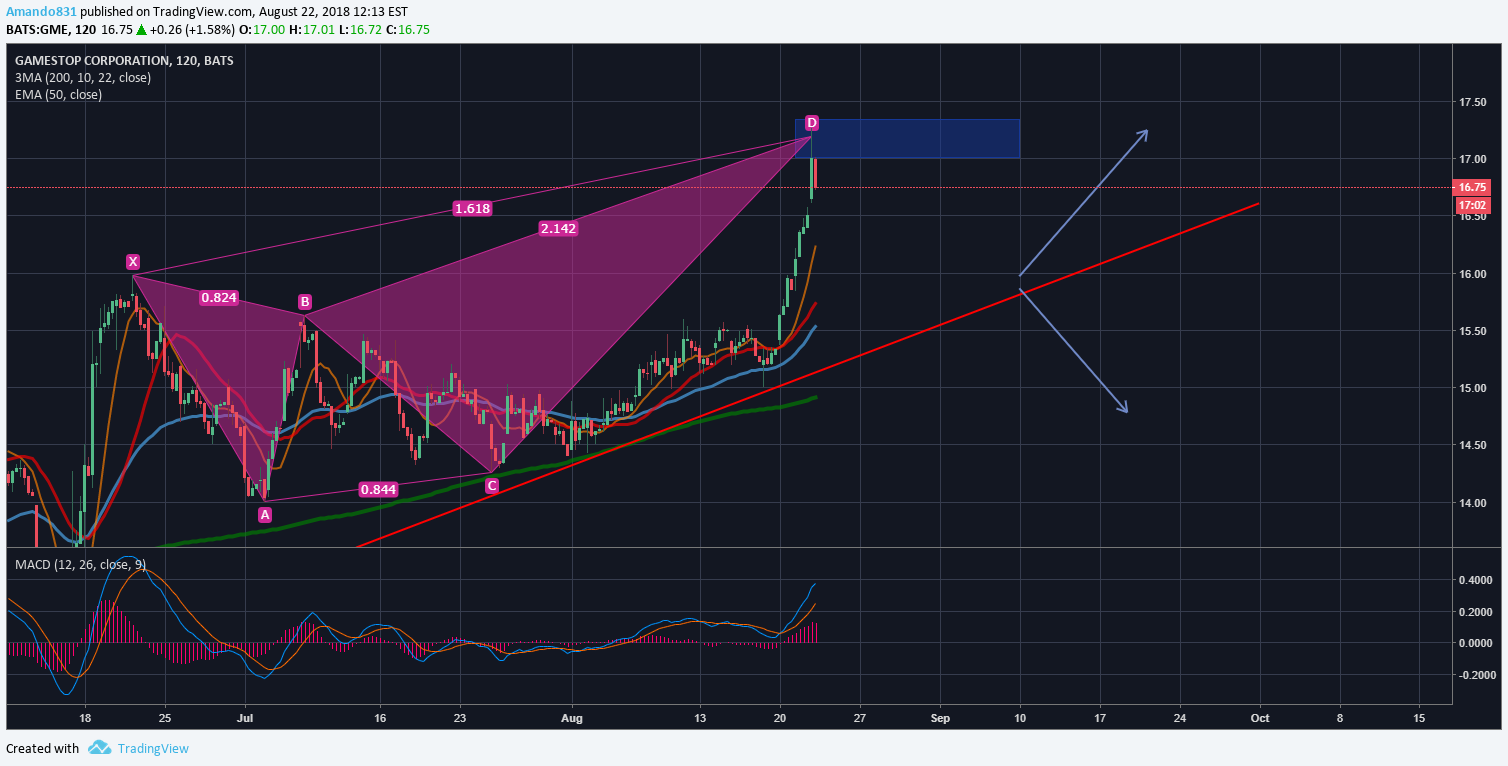
Task: Click the Amando831 author name
Action: (41, 11)
